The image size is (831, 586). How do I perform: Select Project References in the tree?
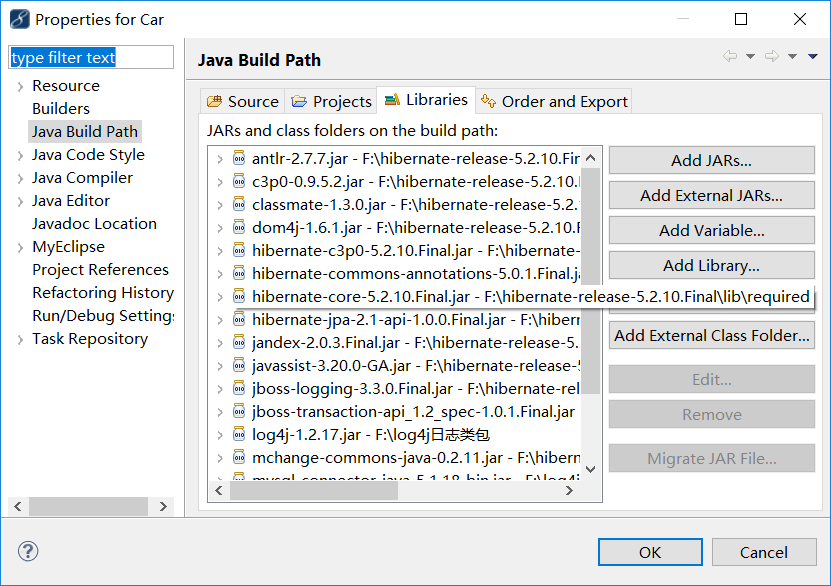pos(100,270)
